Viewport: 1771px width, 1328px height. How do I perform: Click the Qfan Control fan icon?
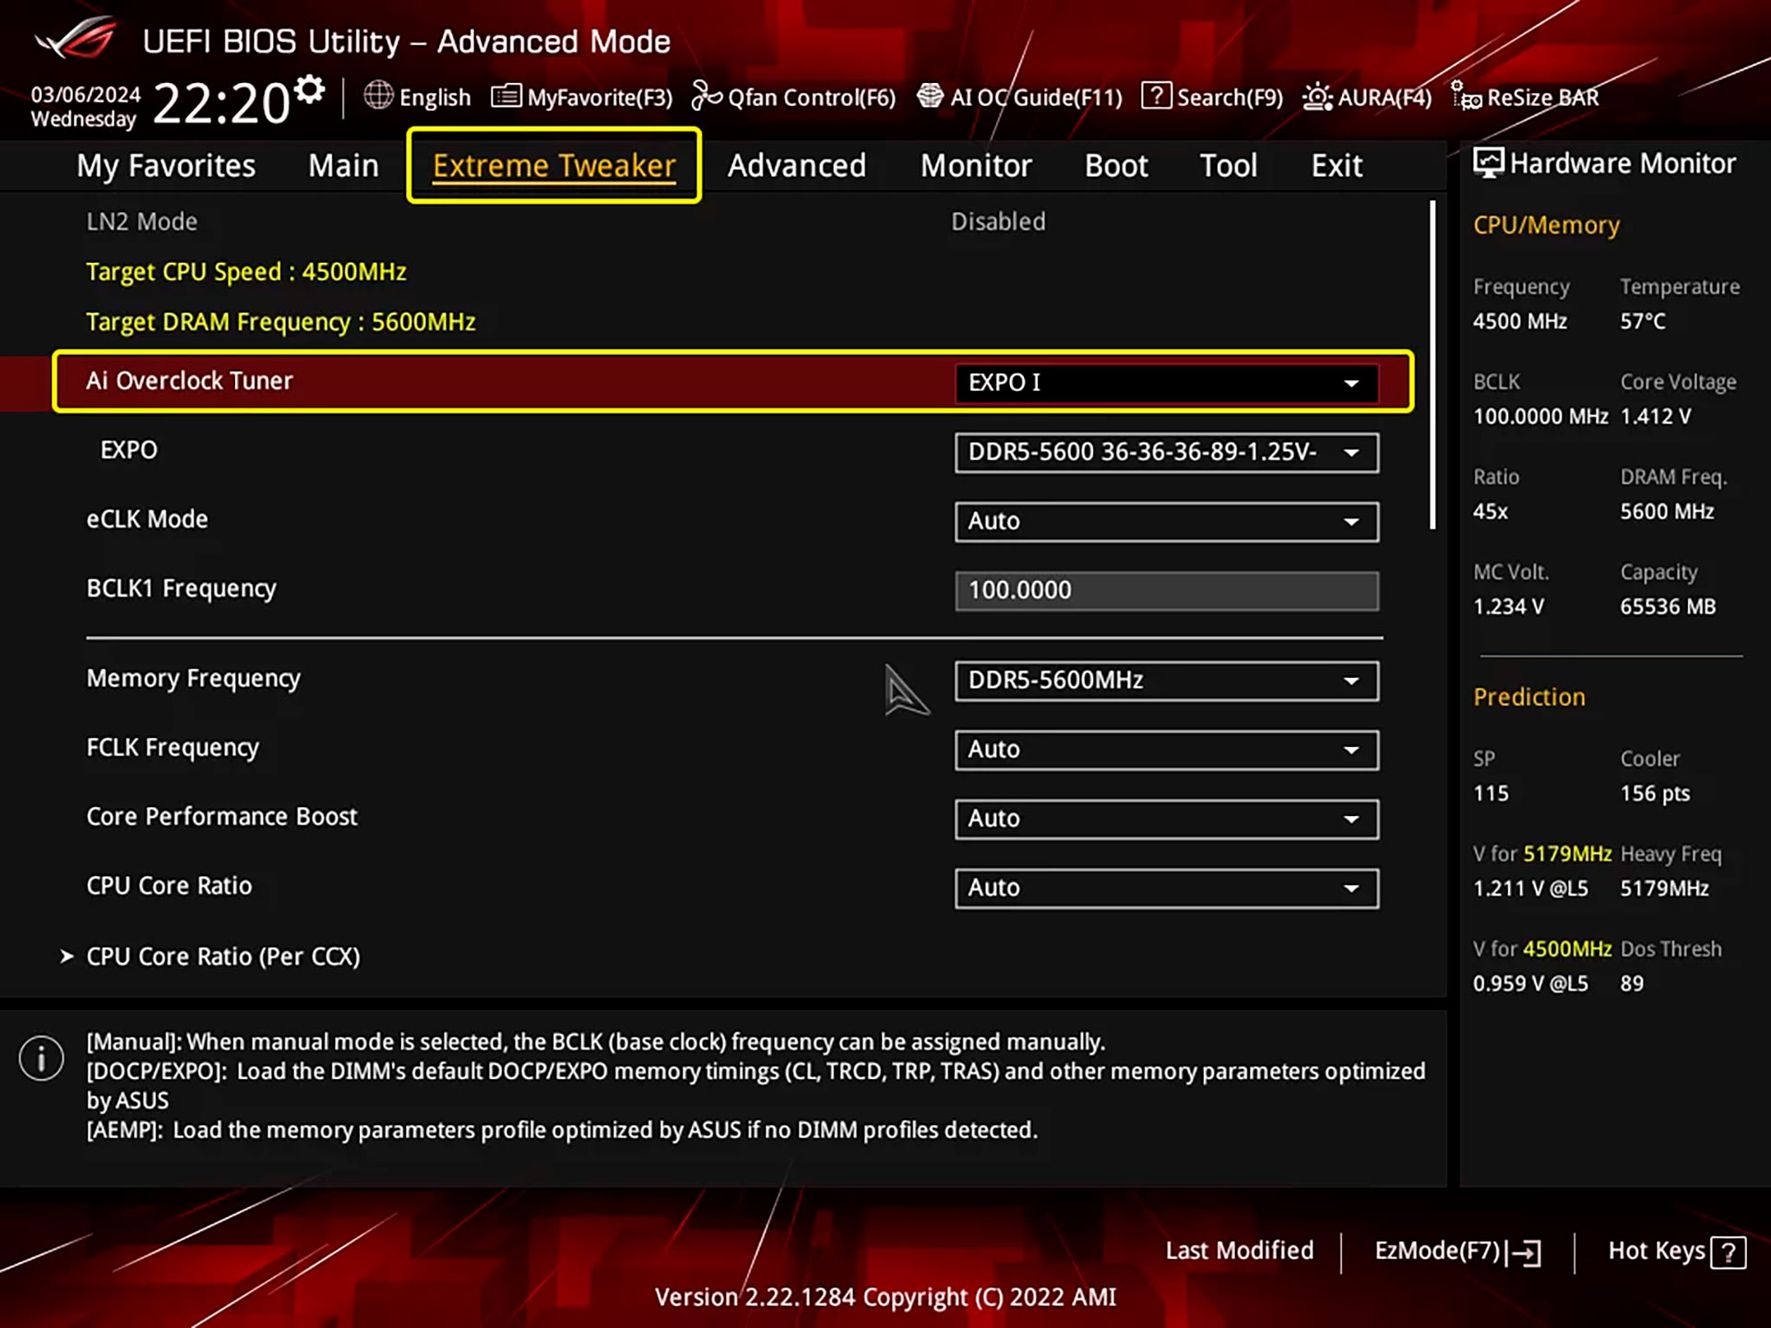click(706, 96)
